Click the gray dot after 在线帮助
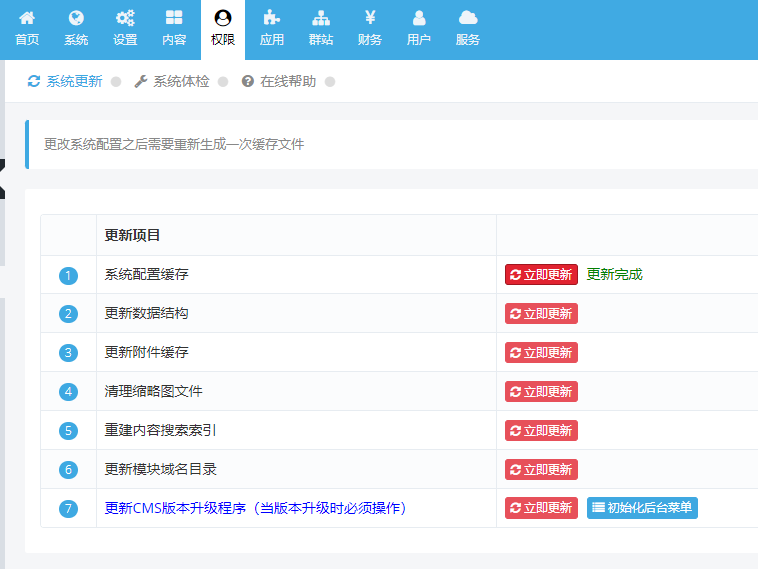This screenshot has height=569, width=758. point(330,82)
